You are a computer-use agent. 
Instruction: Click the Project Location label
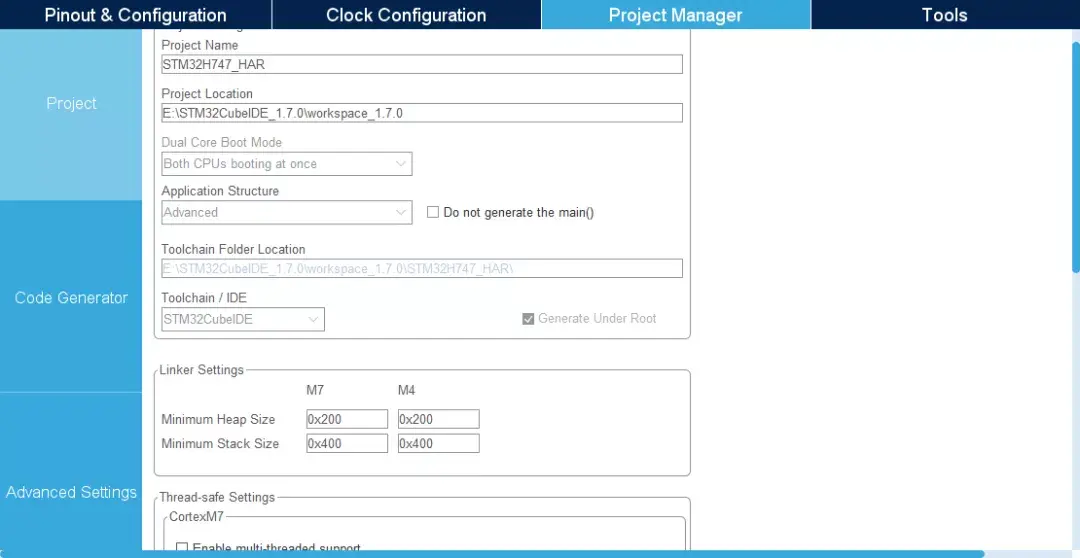pyautogui.click(x=207, y=94)
